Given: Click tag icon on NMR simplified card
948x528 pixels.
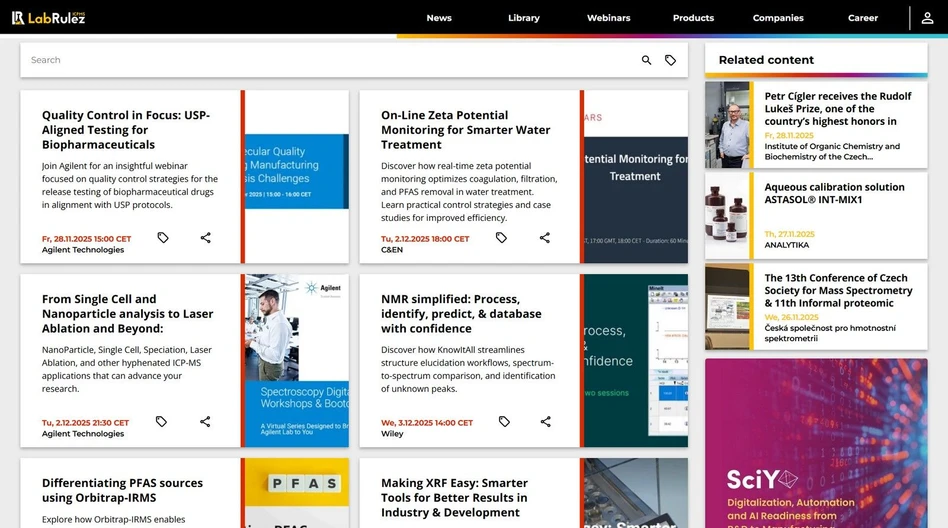Looking at the screenshot, I should tap(504, 422).
